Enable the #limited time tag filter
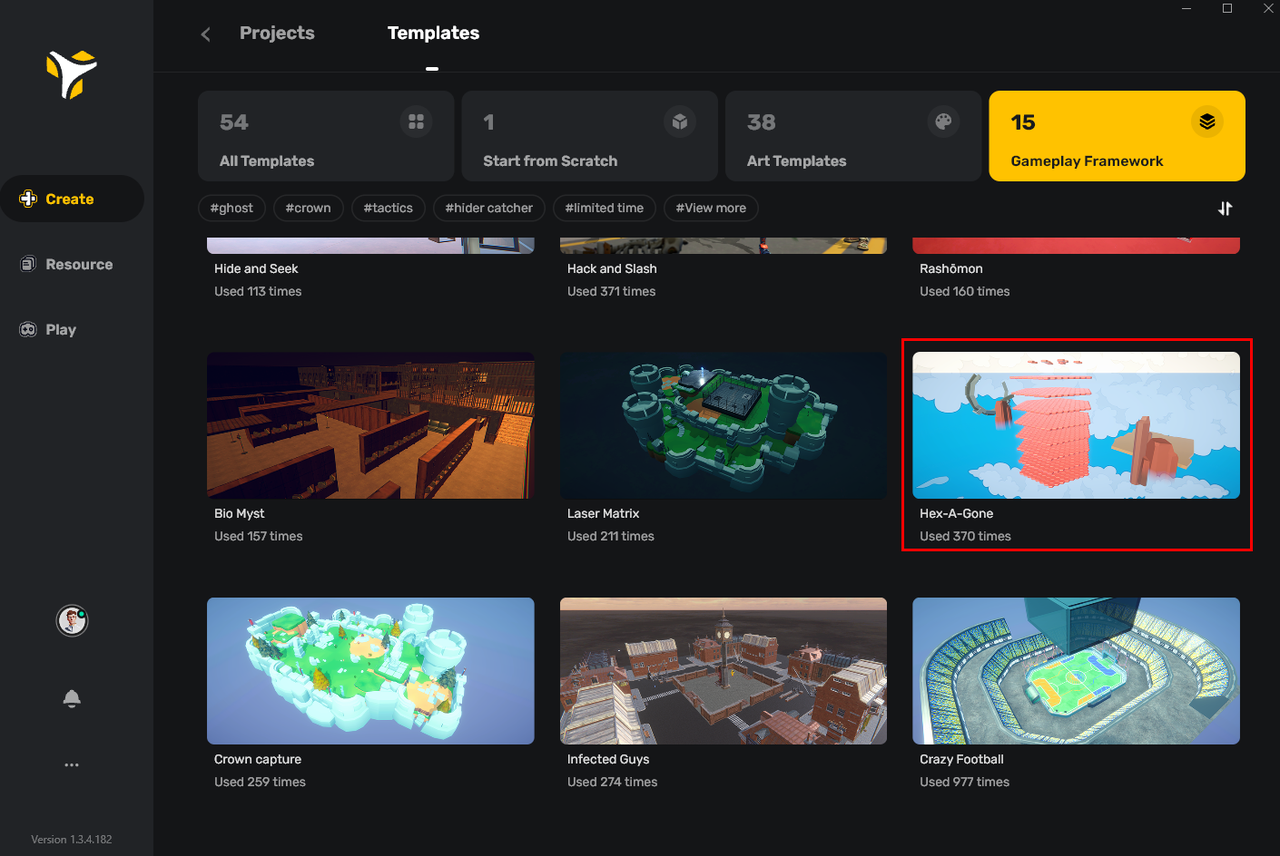 point(604,208)
